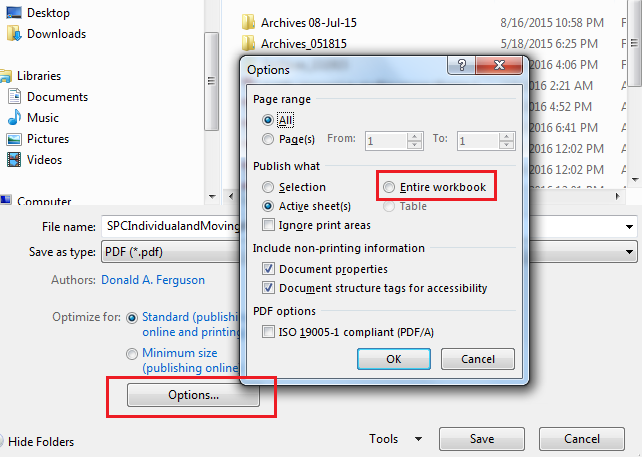
Task: Select the Videos library icon
Action: point(14,160)
